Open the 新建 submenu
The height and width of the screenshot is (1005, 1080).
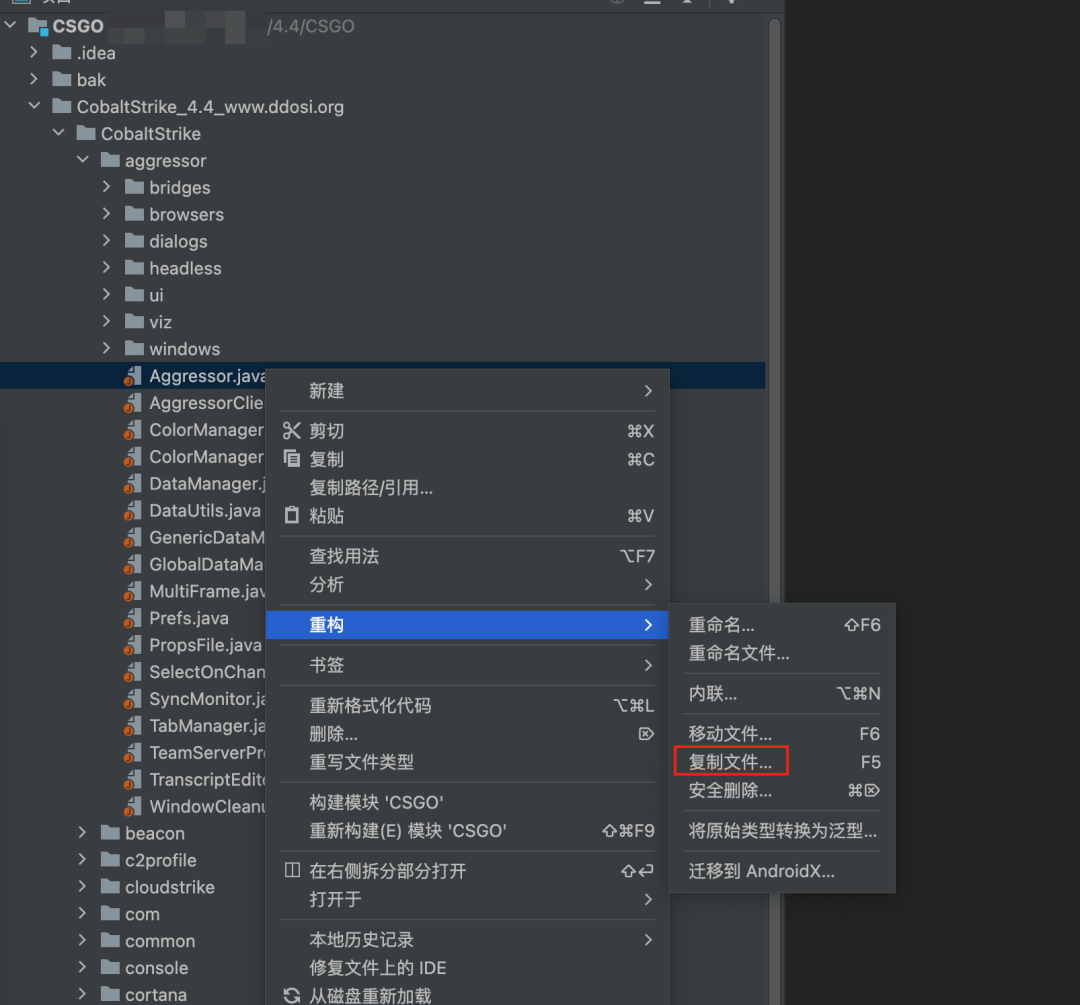pyautogui.click(x=467, y=391)
